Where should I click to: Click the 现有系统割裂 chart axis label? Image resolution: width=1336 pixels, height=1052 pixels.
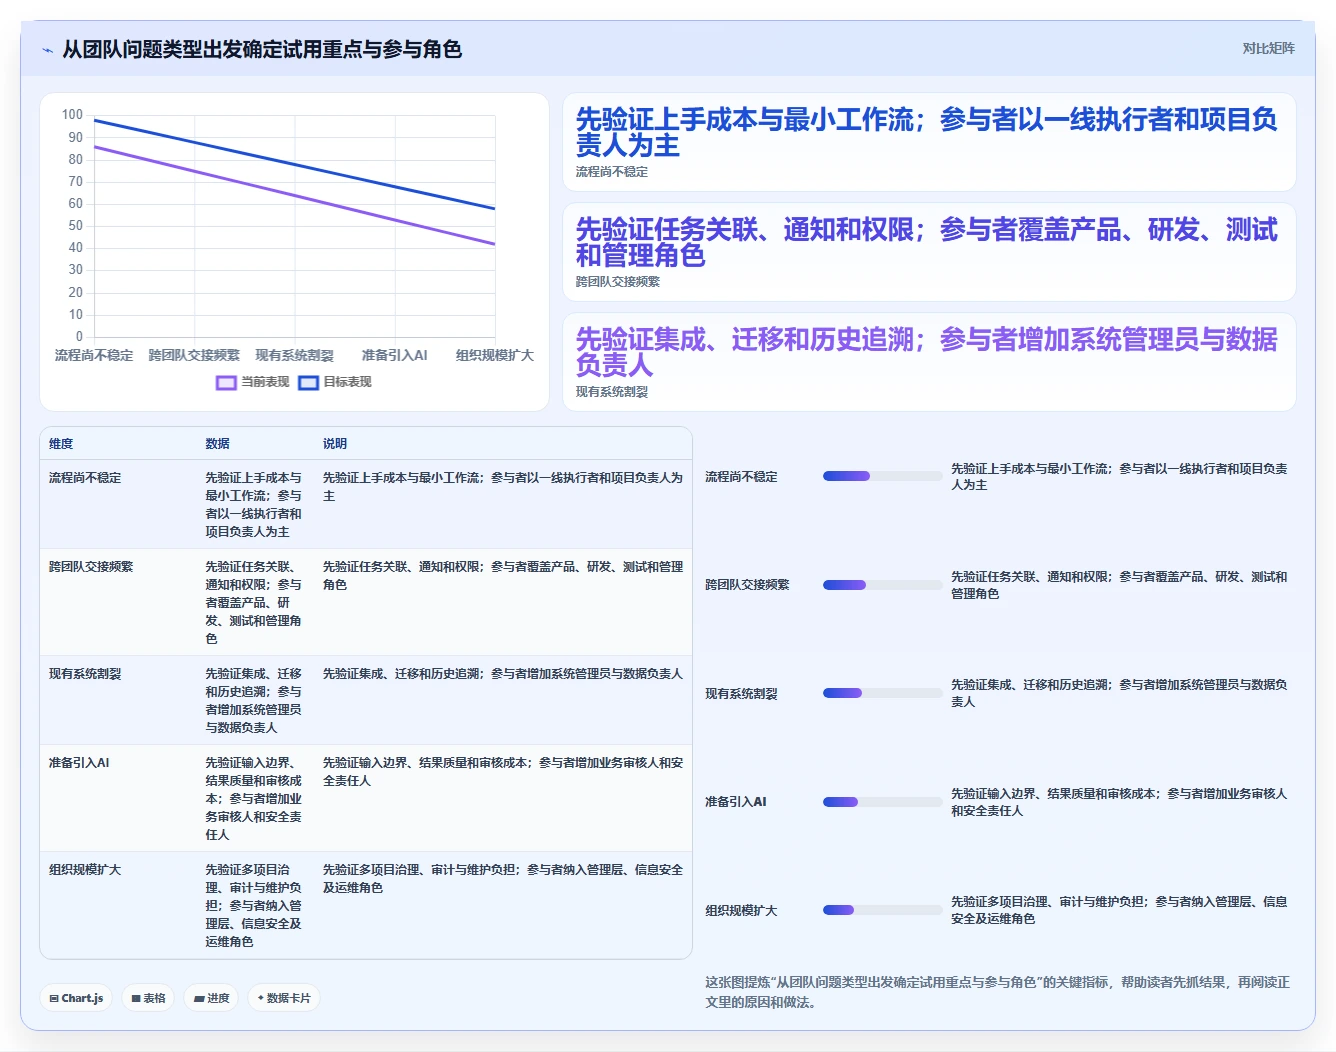coord(294,355)
